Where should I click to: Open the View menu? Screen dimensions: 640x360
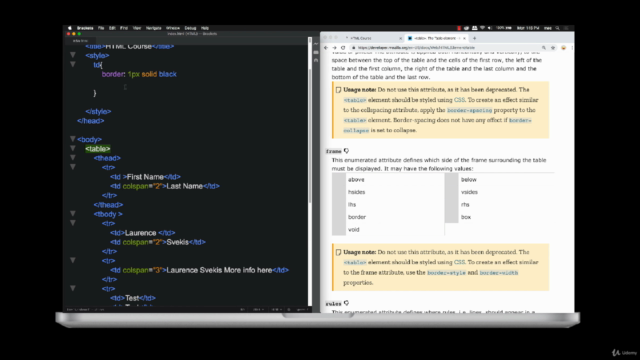(x=137, y=28)
